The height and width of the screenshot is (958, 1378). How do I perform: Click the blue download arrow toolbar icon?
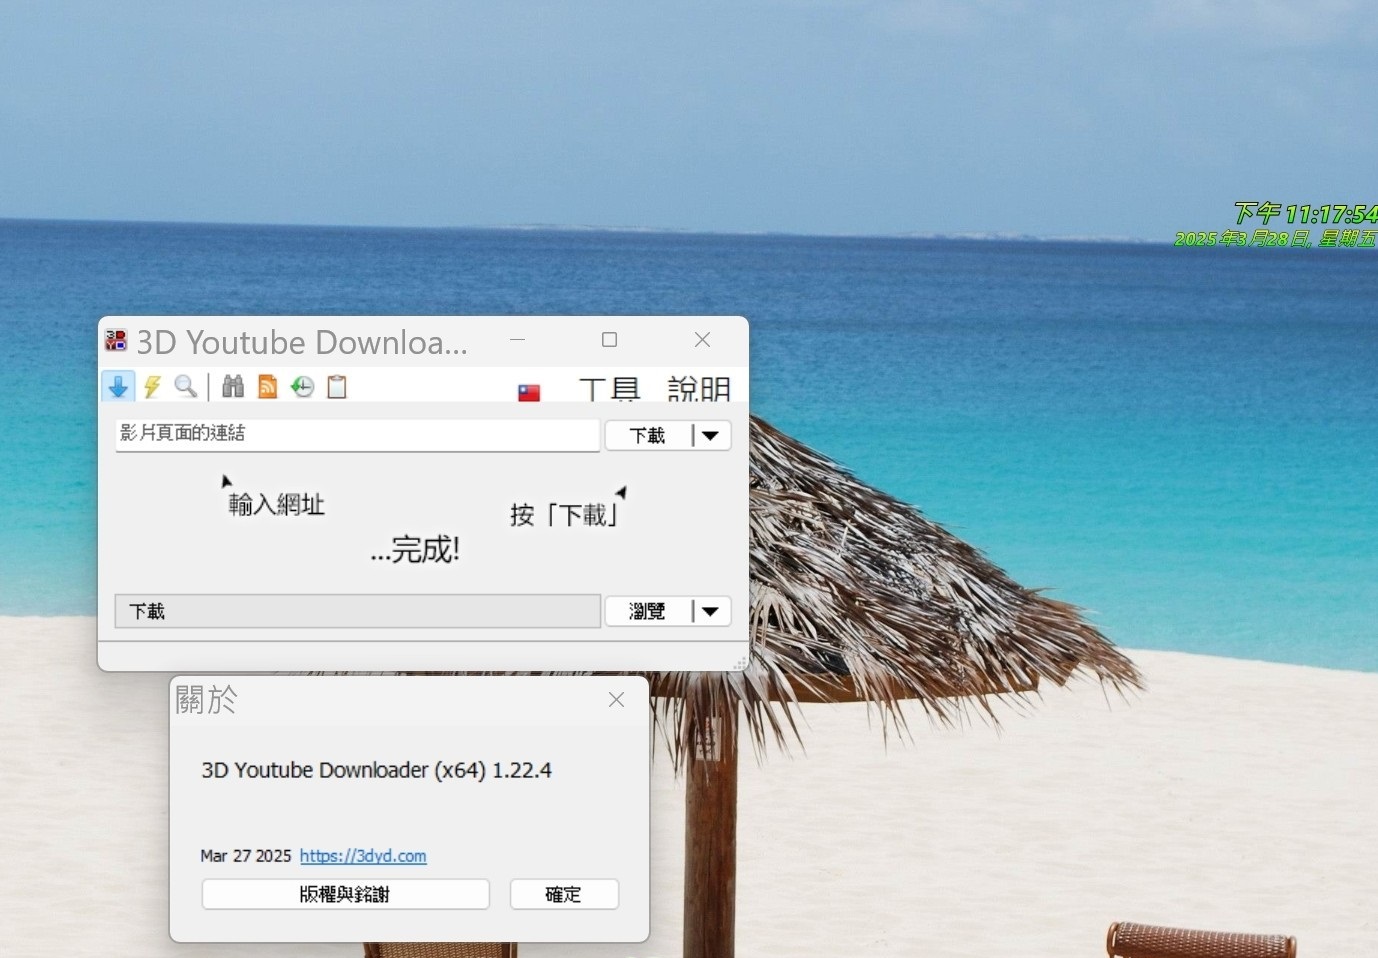pyautogui.click(x=118, y=386)
